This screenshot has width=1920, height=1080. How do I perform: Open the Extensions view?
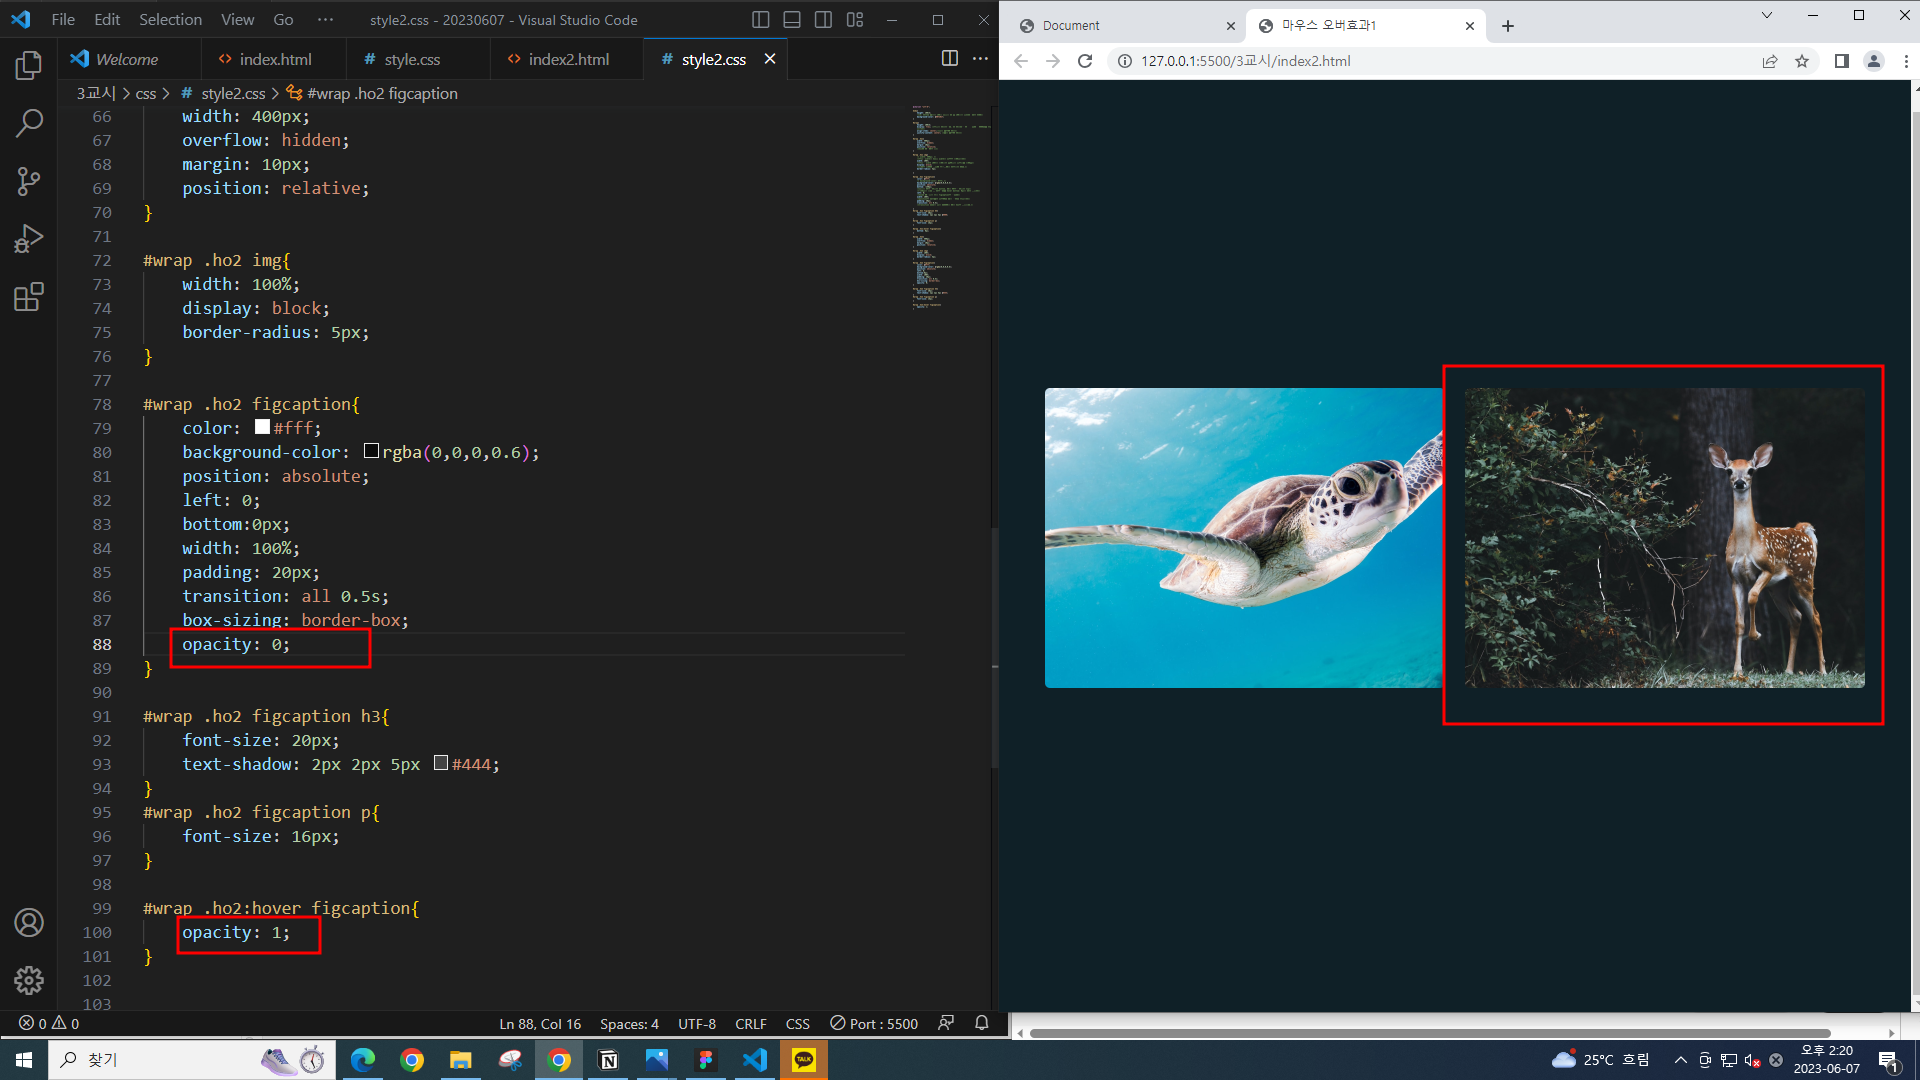pyautogui.click(x=28, y=297)
